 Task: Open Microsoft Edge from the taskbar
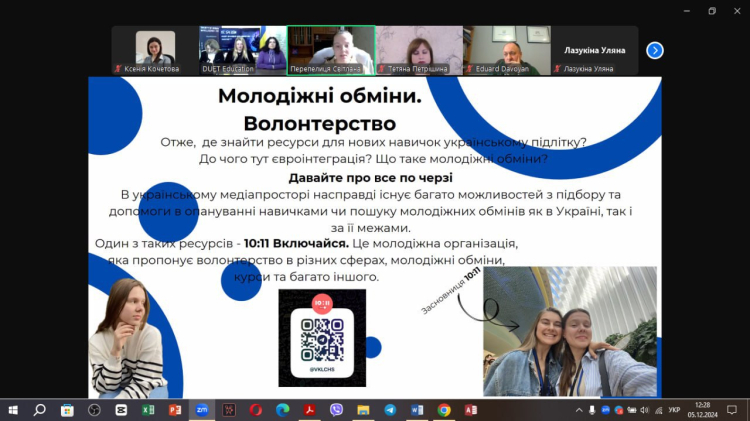[283, 409]
